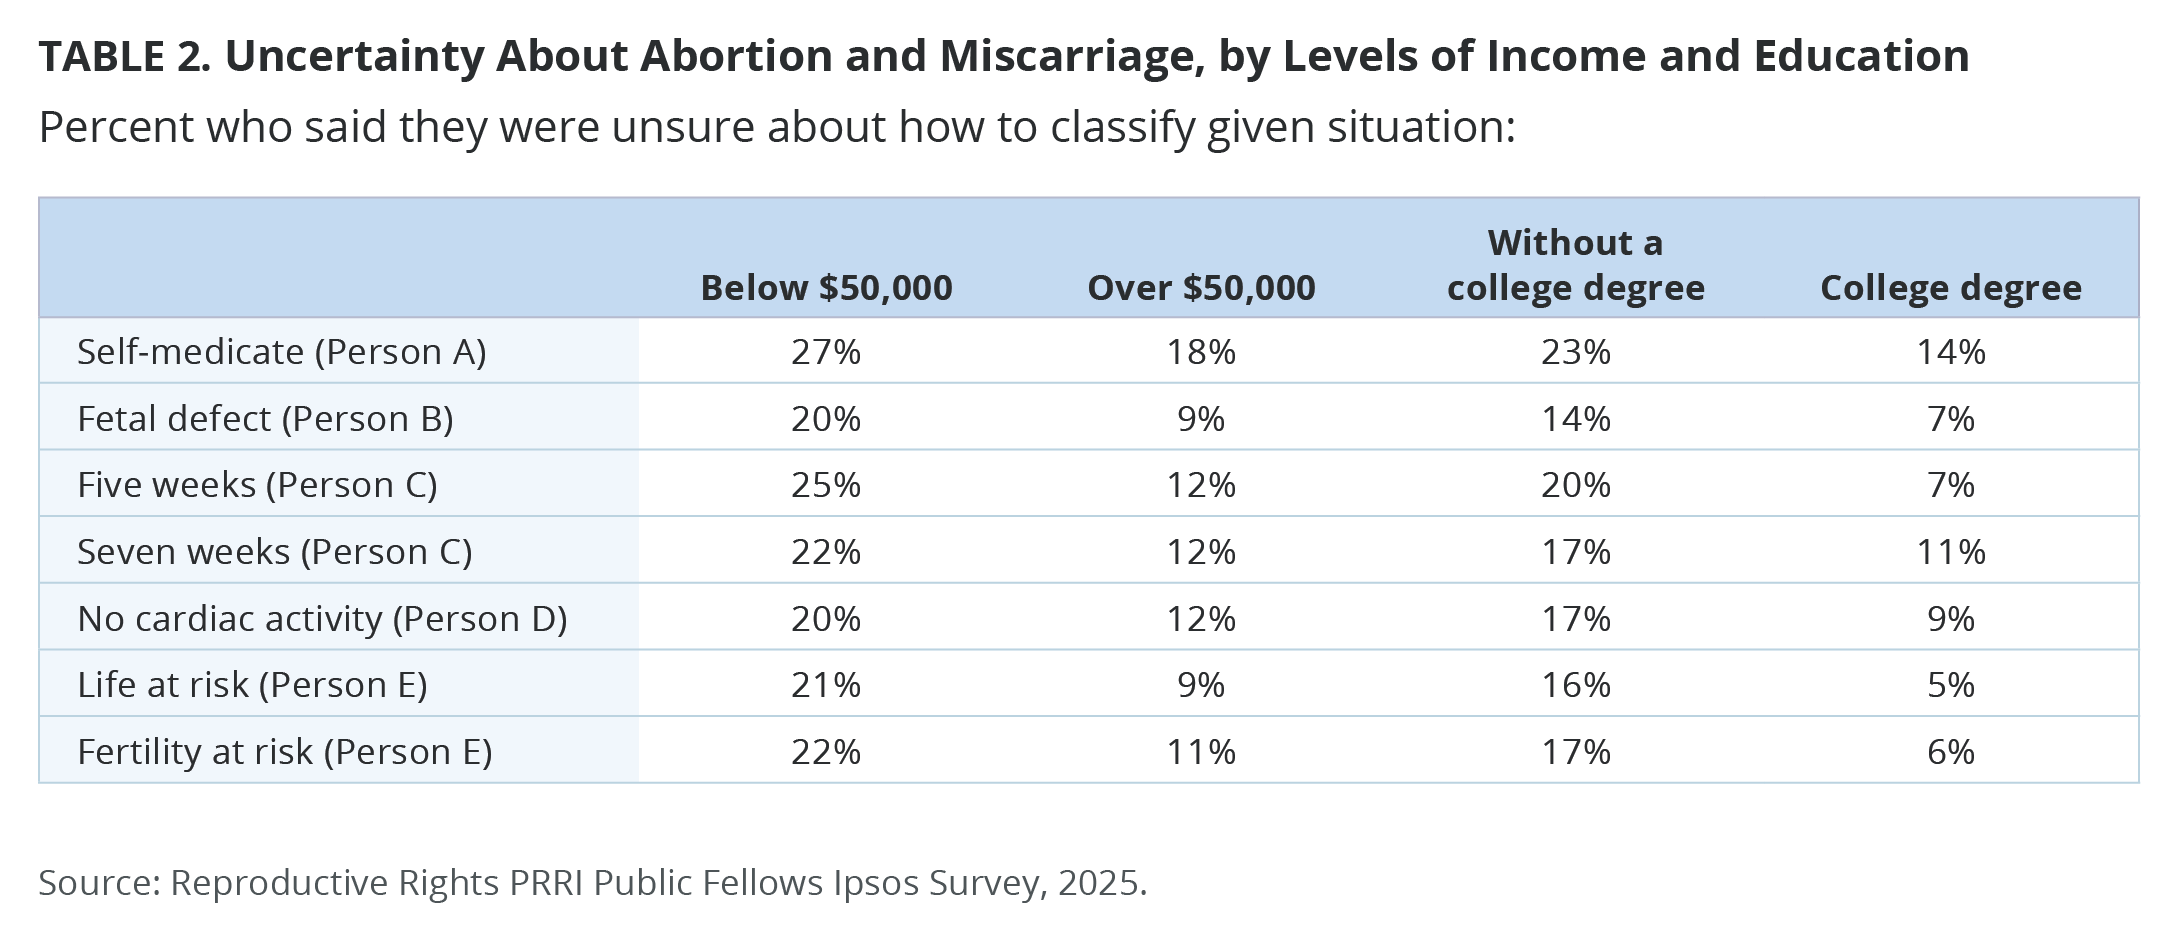Viewport: 2176px width, 933px height.
Task: Select the 'Fertility at risk (Person E)' label
Action: point(284,752)
